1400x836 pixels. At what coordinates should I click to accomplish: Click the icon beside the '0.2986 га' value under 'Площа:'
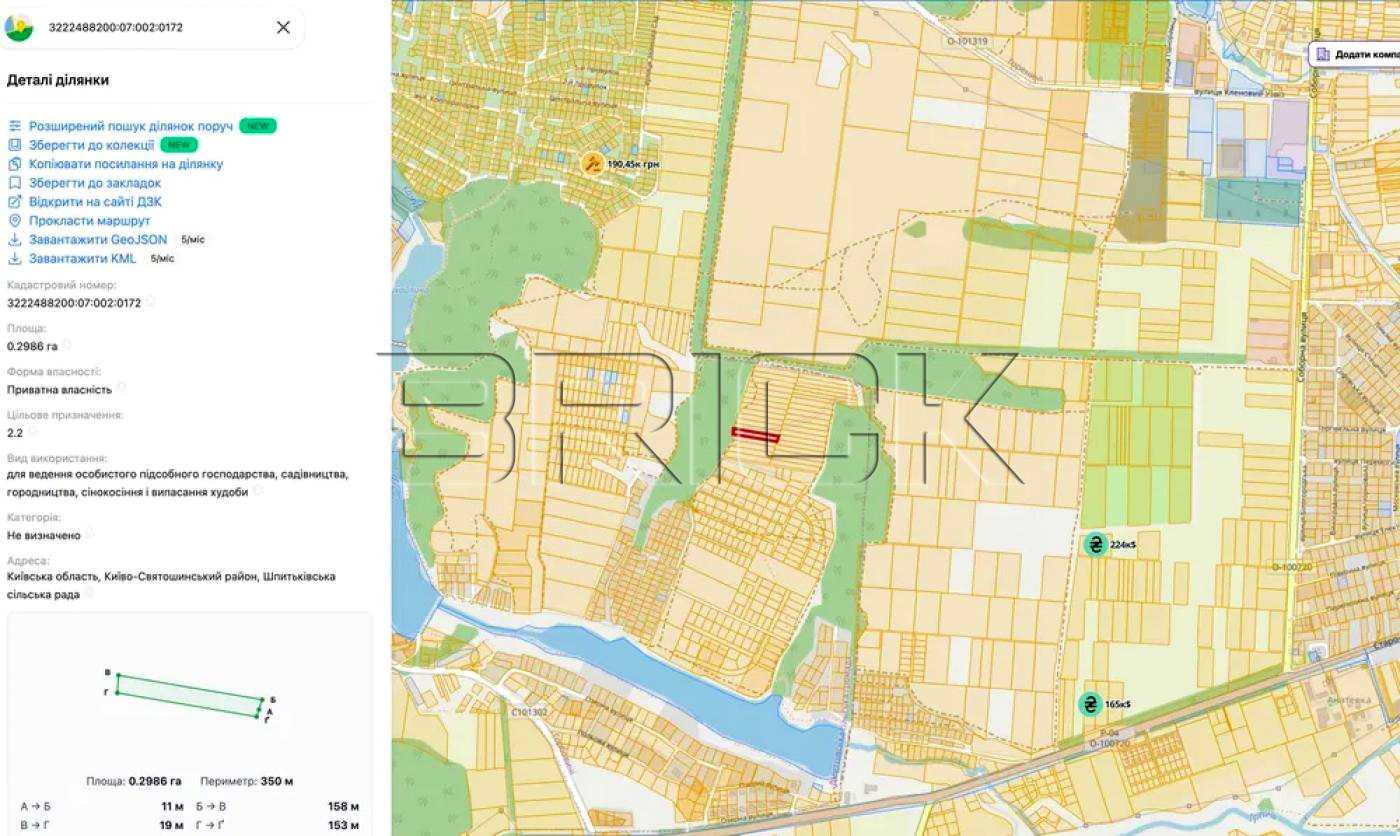[67, 345]
